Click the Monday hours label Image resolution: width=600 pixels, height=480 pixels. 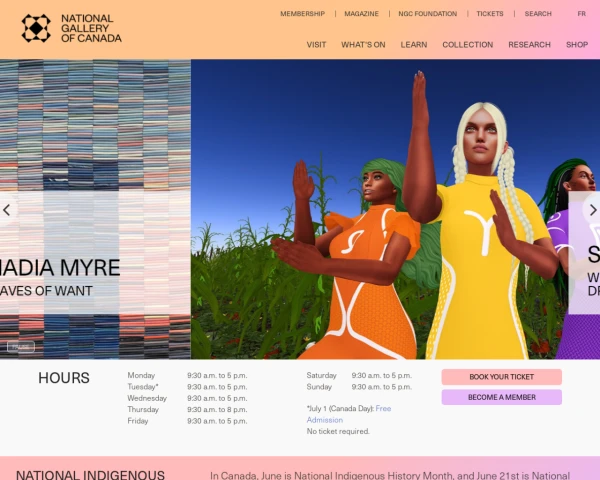pyautogui.click(x=141, y=375)
